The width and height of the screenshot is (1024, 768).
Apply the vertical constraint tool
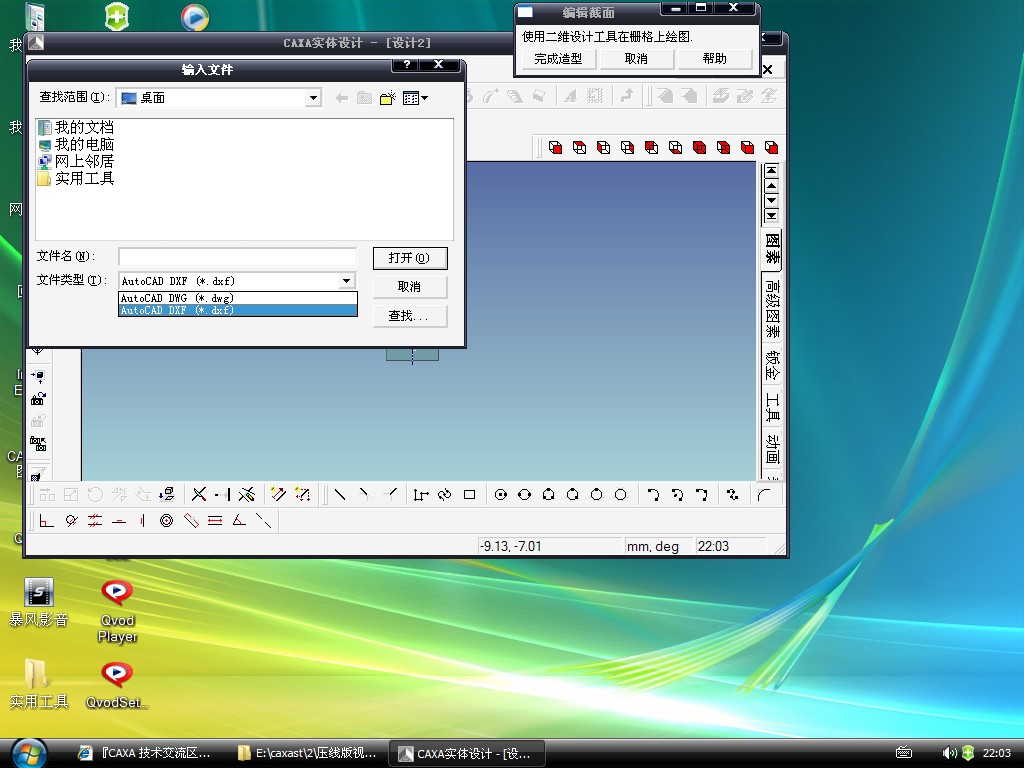click(142, 520)
